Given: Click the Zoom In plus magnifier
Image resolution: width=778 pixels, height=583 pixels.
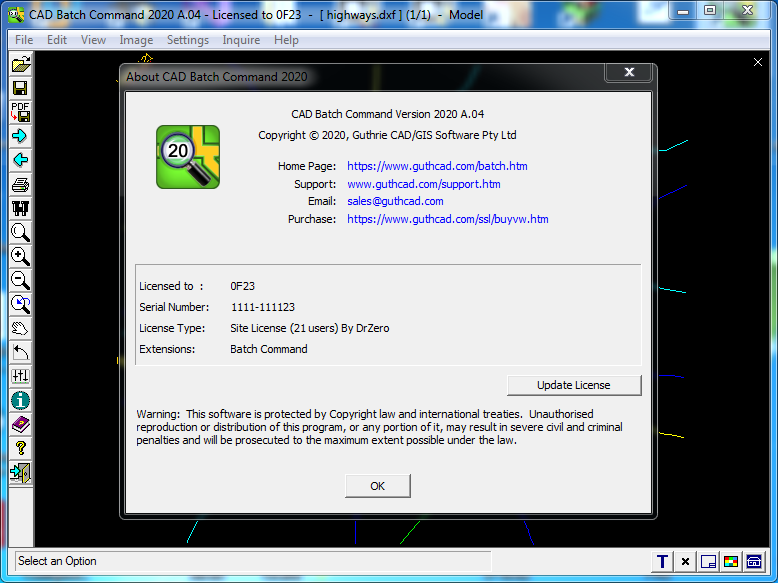Looking at the screenshot, I should 21,257.
